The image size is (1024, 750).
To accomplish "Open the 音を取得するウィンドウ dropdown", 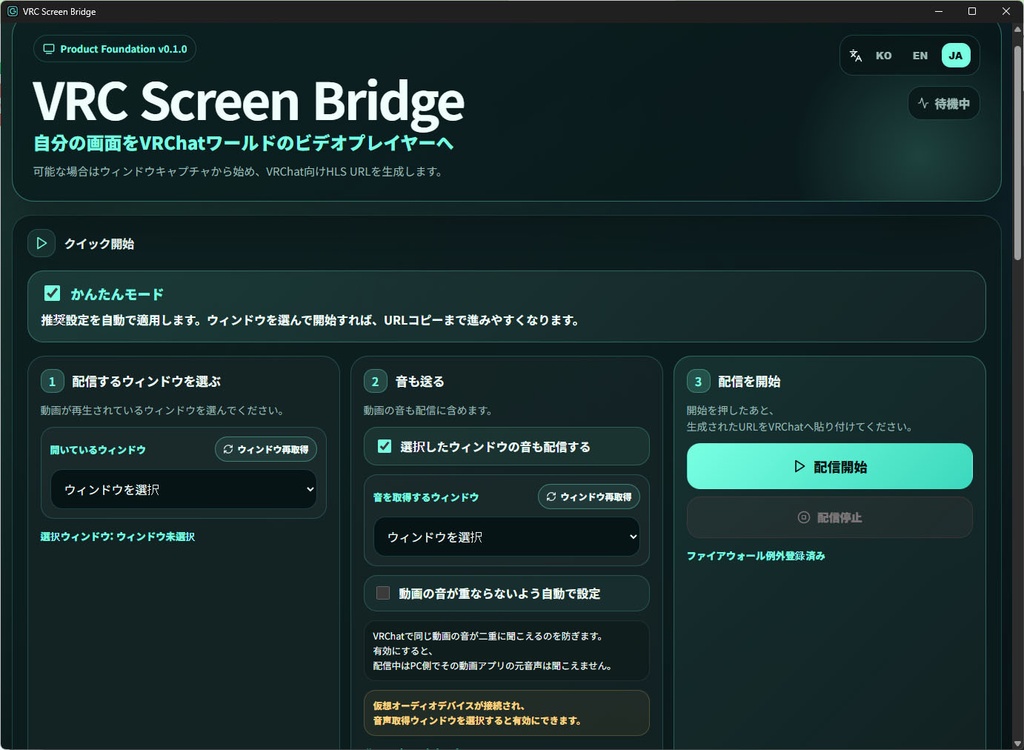I will click(x=507, y=537).
